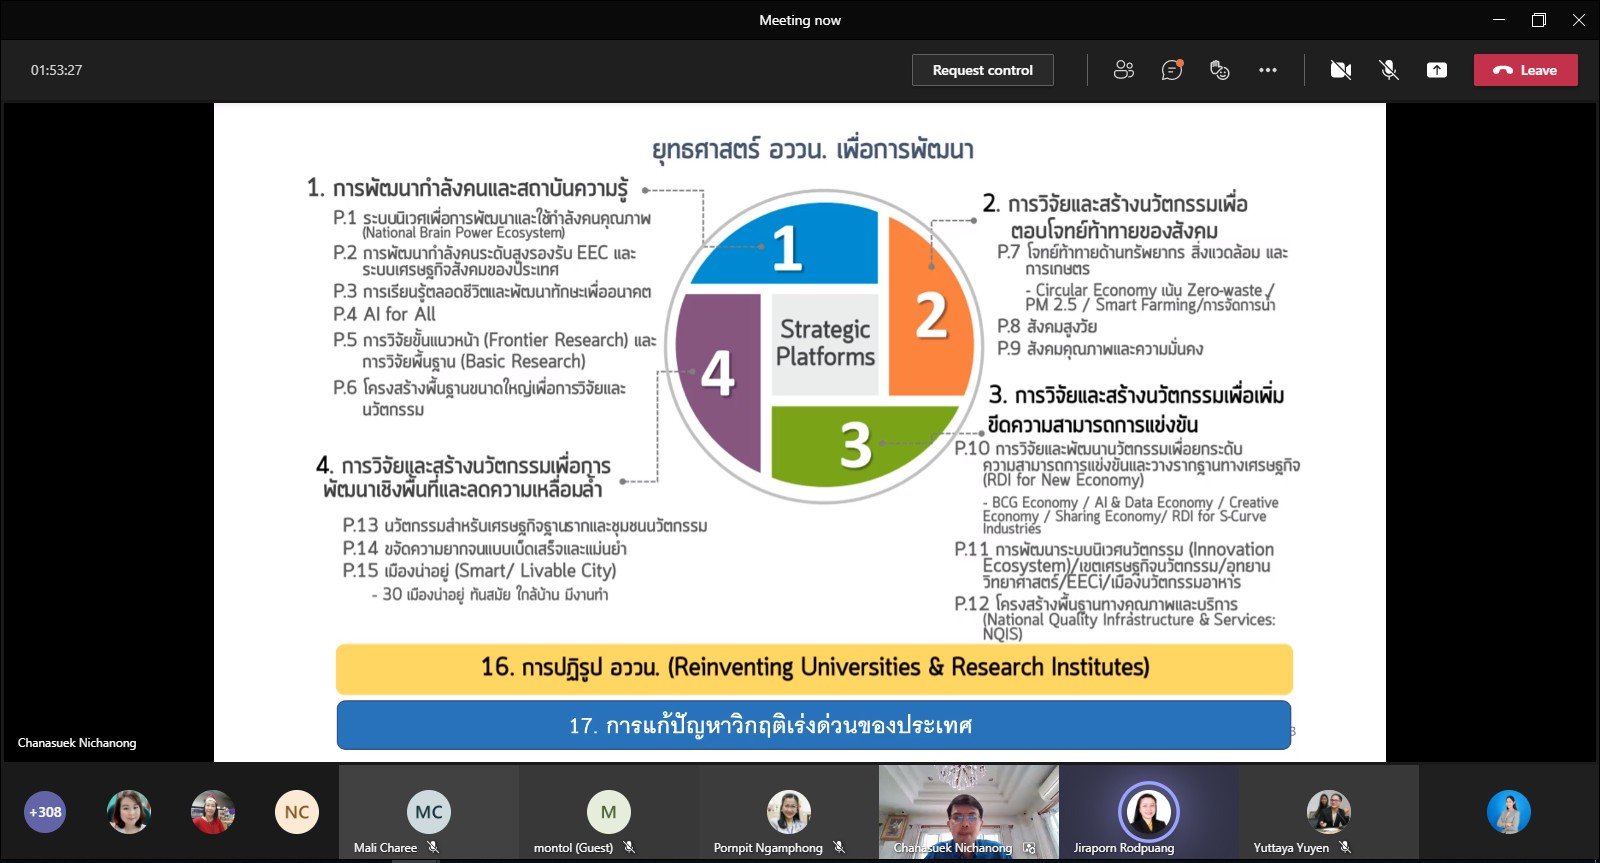
Task: Open the share content tray
Action: [1437, 70]
